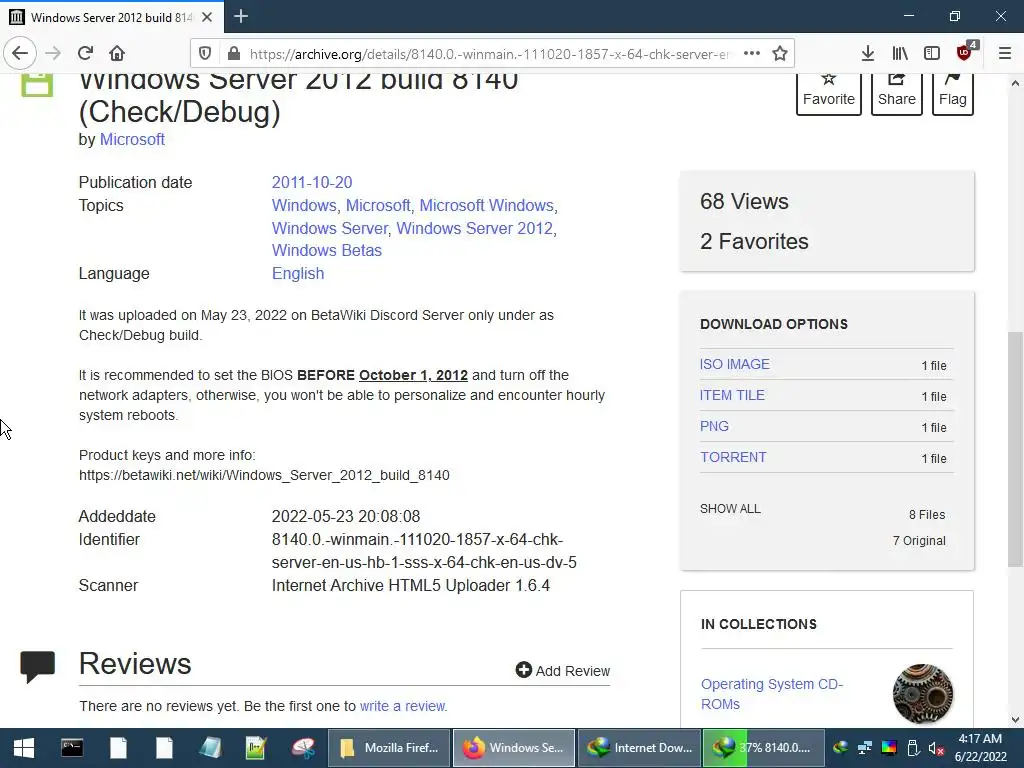
Task: Click the Add Review button
Action: (x=563, y=671)
